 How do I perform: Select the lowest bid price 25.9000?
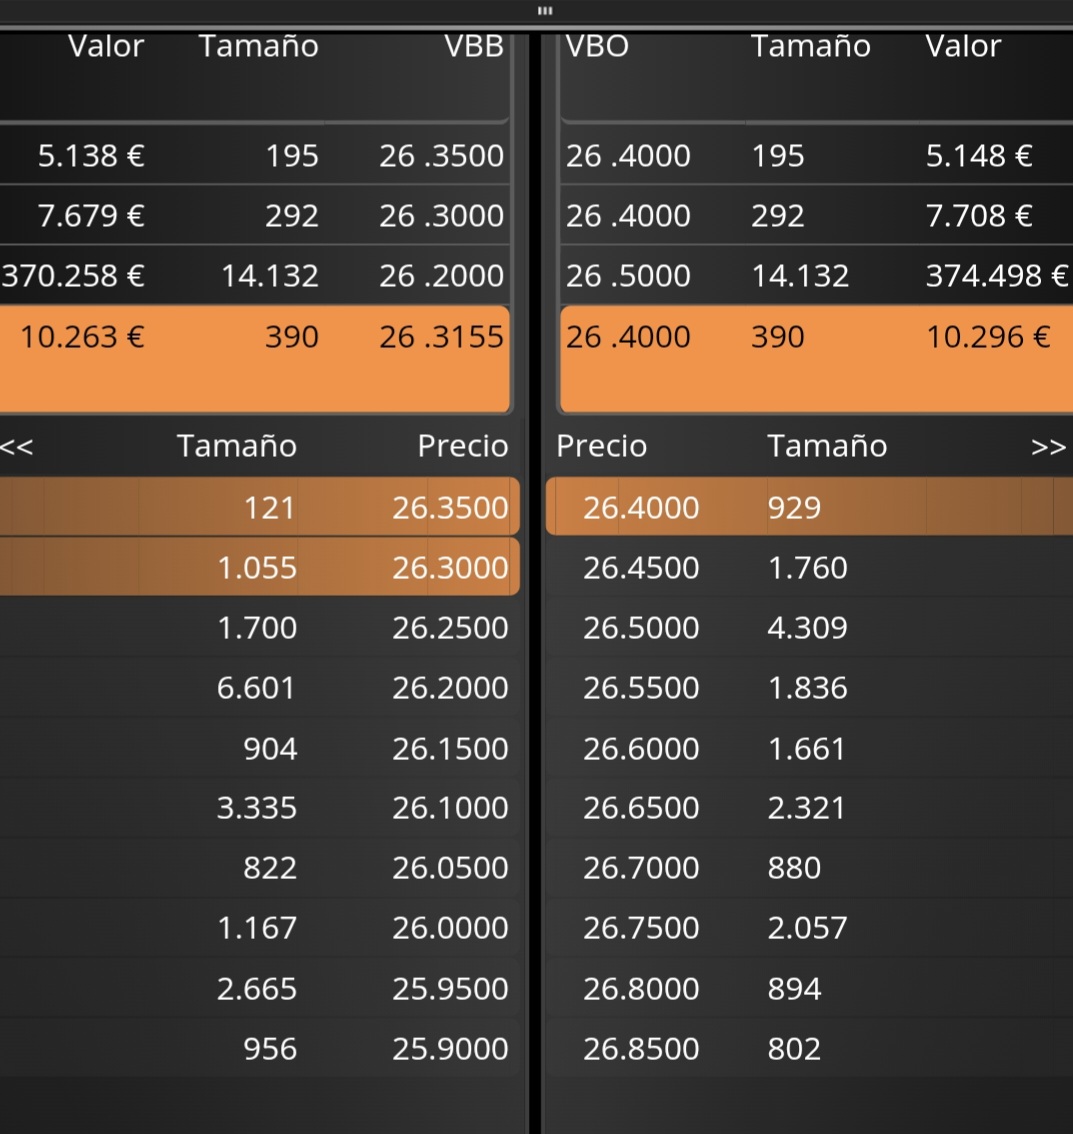450,1049
